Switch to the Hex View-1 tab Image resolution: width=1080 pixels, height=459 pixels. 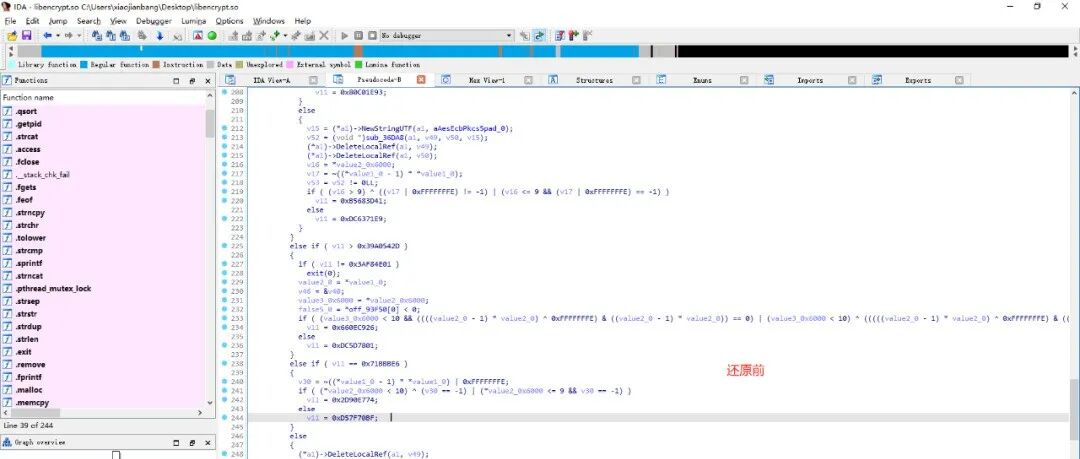(x=487, y=80)
